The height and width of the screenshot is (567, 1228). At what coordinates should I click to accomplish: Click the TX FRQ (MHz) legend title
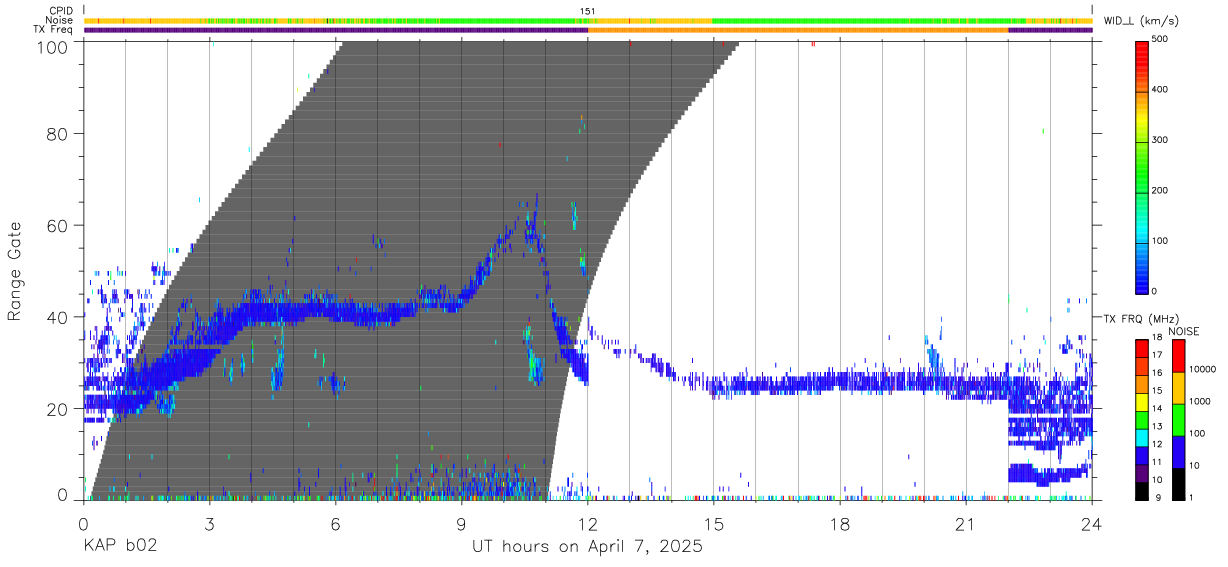pyautogui.click(x=1140, y=319)
